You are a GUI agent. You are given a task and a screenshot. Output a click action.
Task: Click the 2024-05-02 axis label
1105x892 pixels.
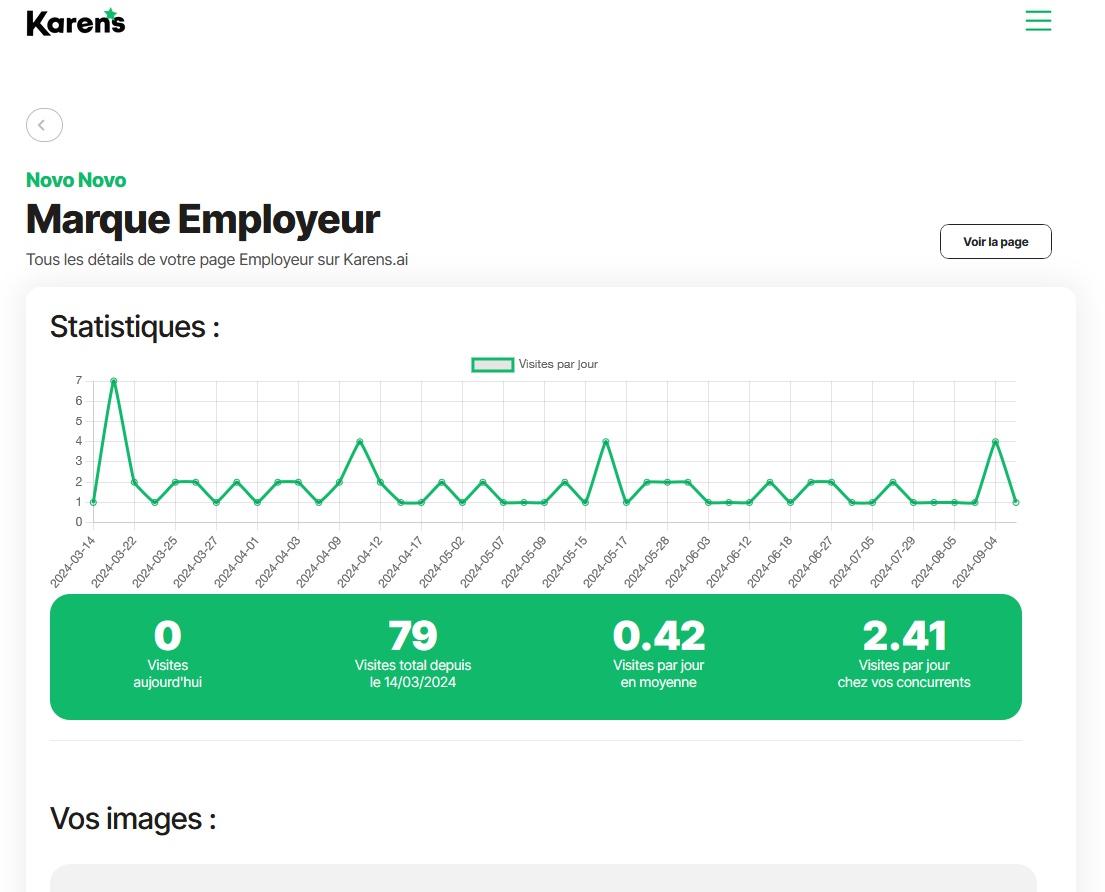pos(443,561)
